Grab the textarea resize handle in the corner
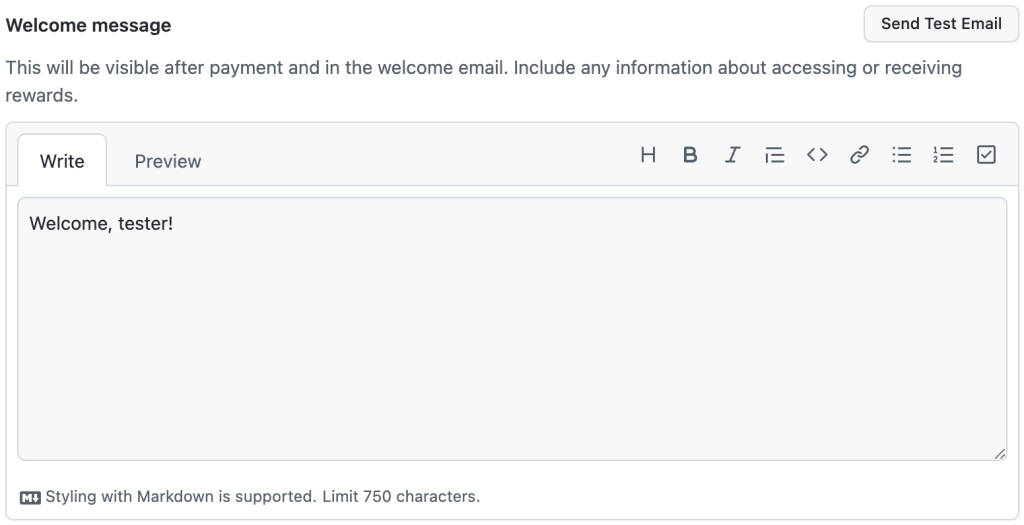 (x=1000, y=454)
